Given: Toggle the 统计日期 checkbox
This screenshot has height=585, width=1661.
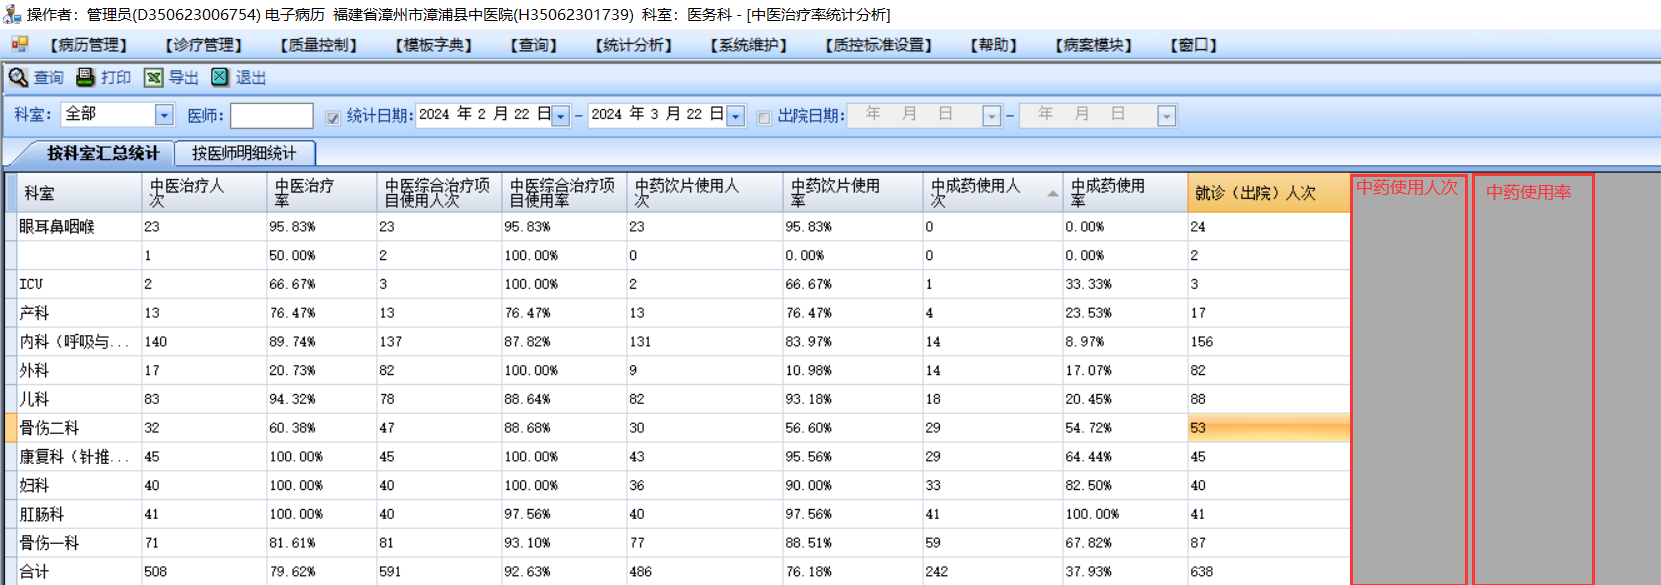Looking at the screenshot, I should coord(333,117).
